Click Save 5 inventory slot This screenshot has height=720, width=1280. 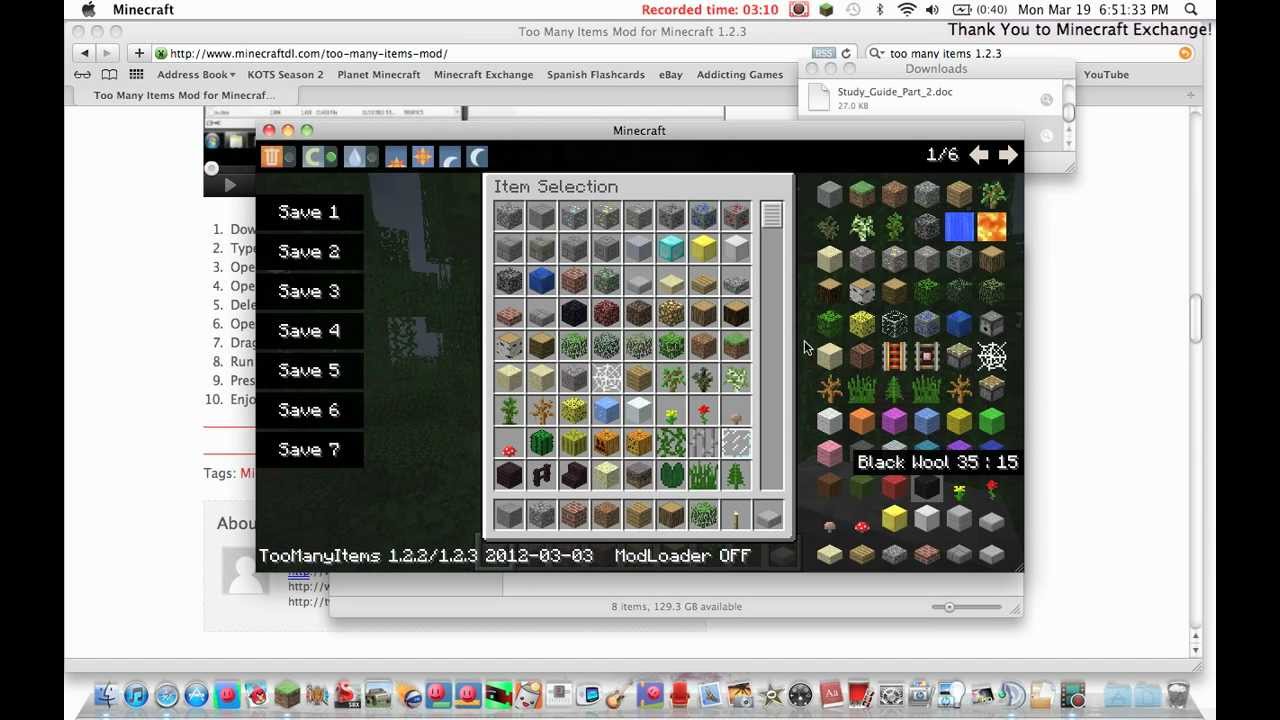(308, 370)
